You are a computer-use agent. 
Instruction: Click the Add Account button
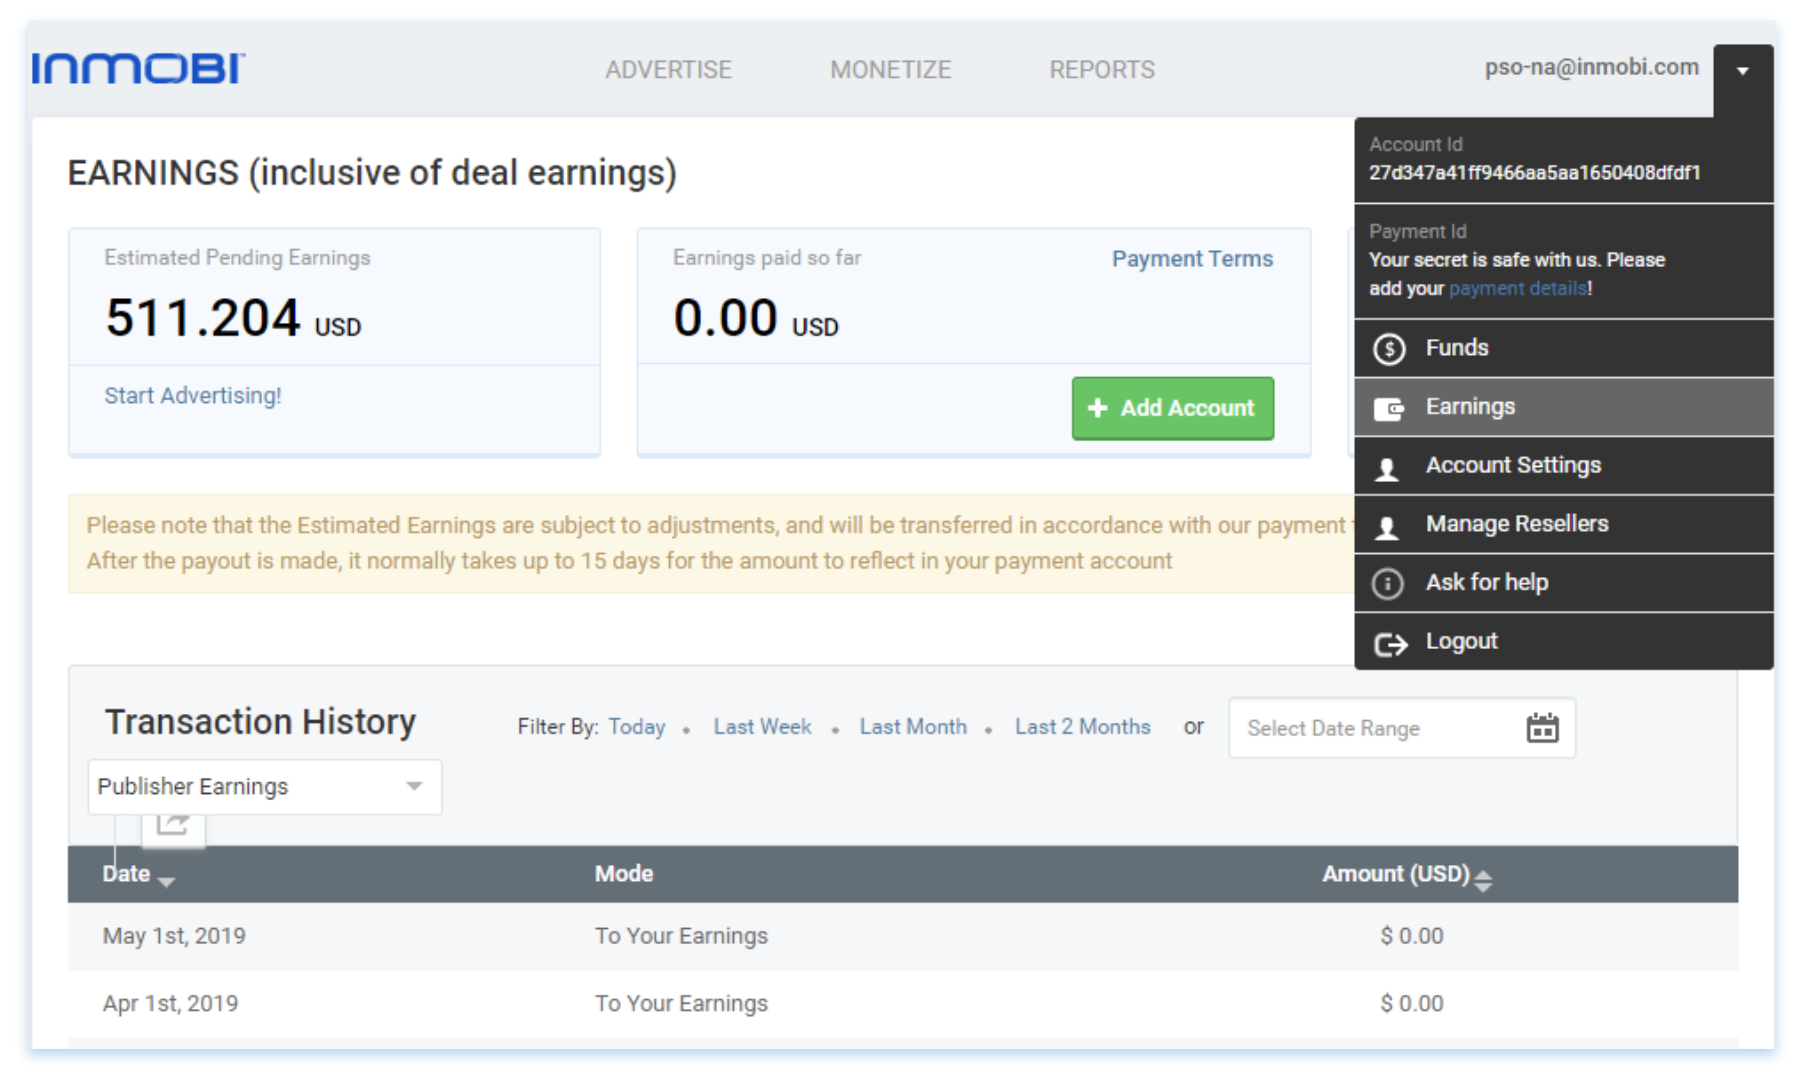pyautogui.click(x=1173, y=408)
